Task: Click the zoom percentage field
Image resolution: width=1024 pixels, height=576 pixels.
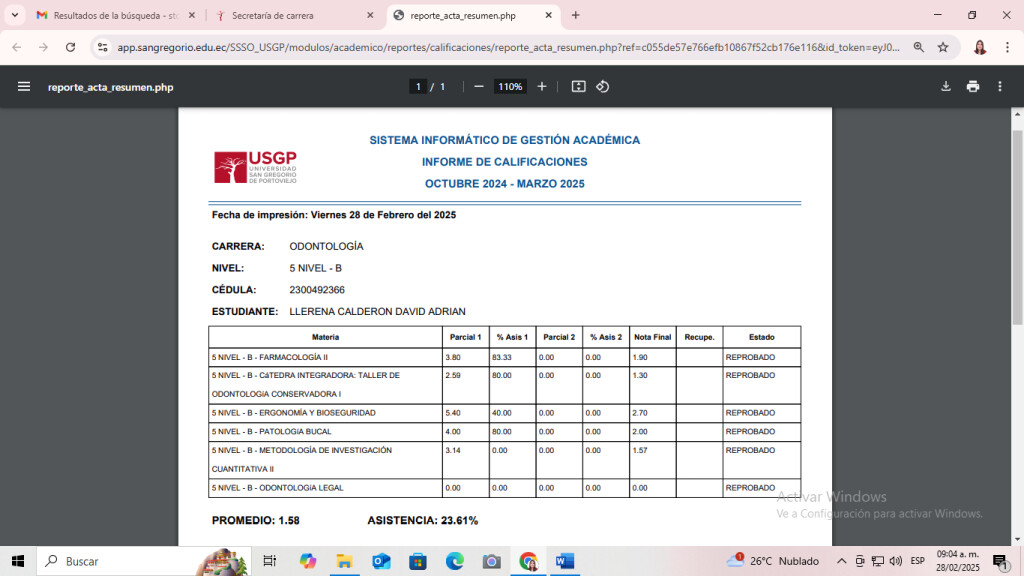Action: pyautogui.click(x=510, y=87)
